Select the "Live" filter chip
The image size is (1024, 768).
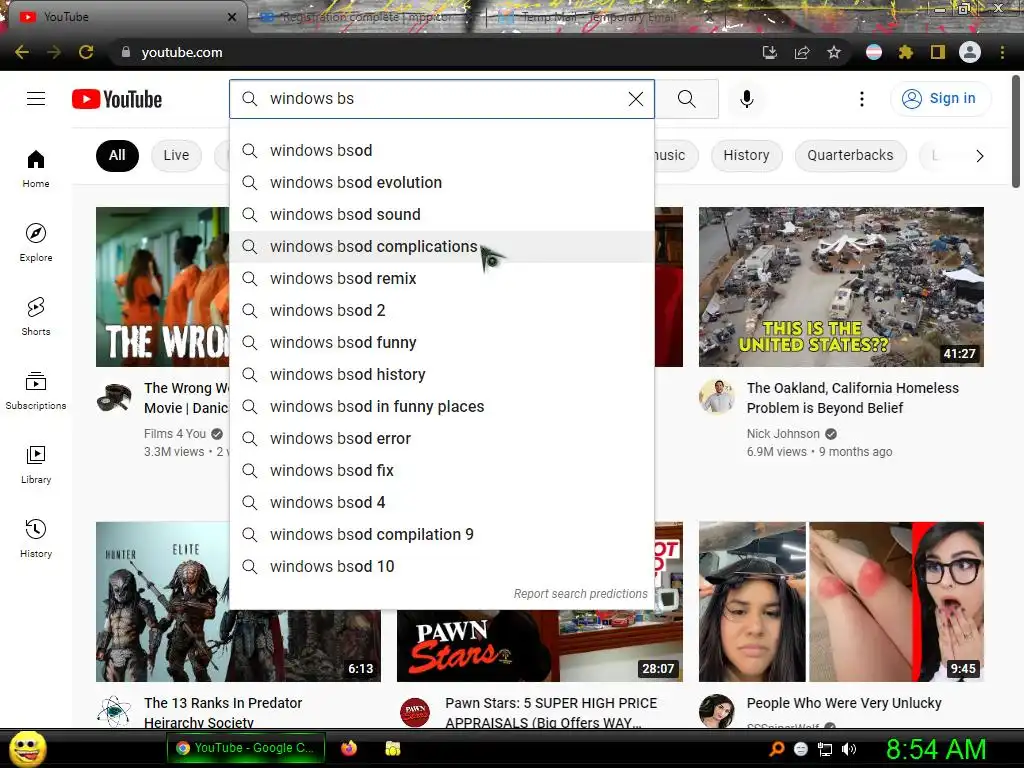(176, 155)
